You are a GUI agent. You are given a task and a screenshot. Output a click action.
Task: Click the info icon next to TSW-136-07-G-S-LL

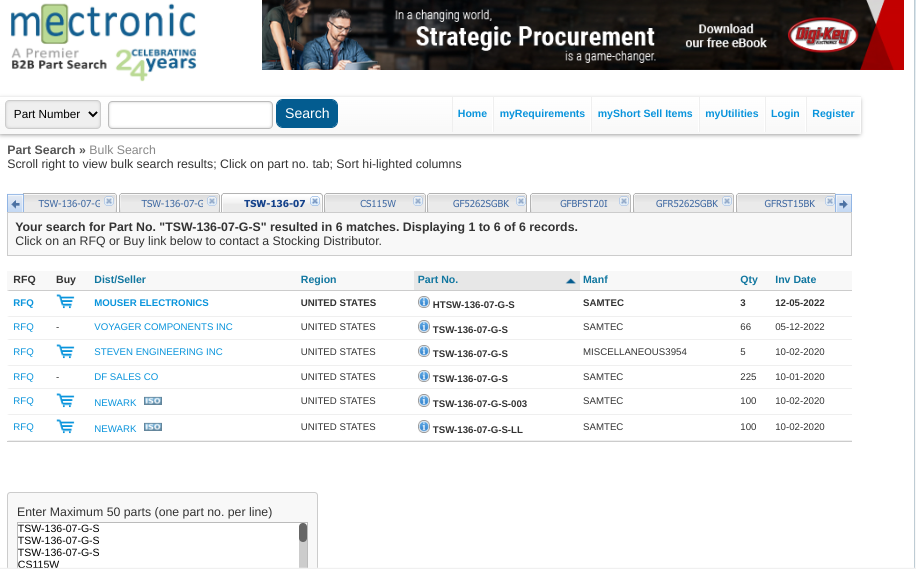pos(424,427)
